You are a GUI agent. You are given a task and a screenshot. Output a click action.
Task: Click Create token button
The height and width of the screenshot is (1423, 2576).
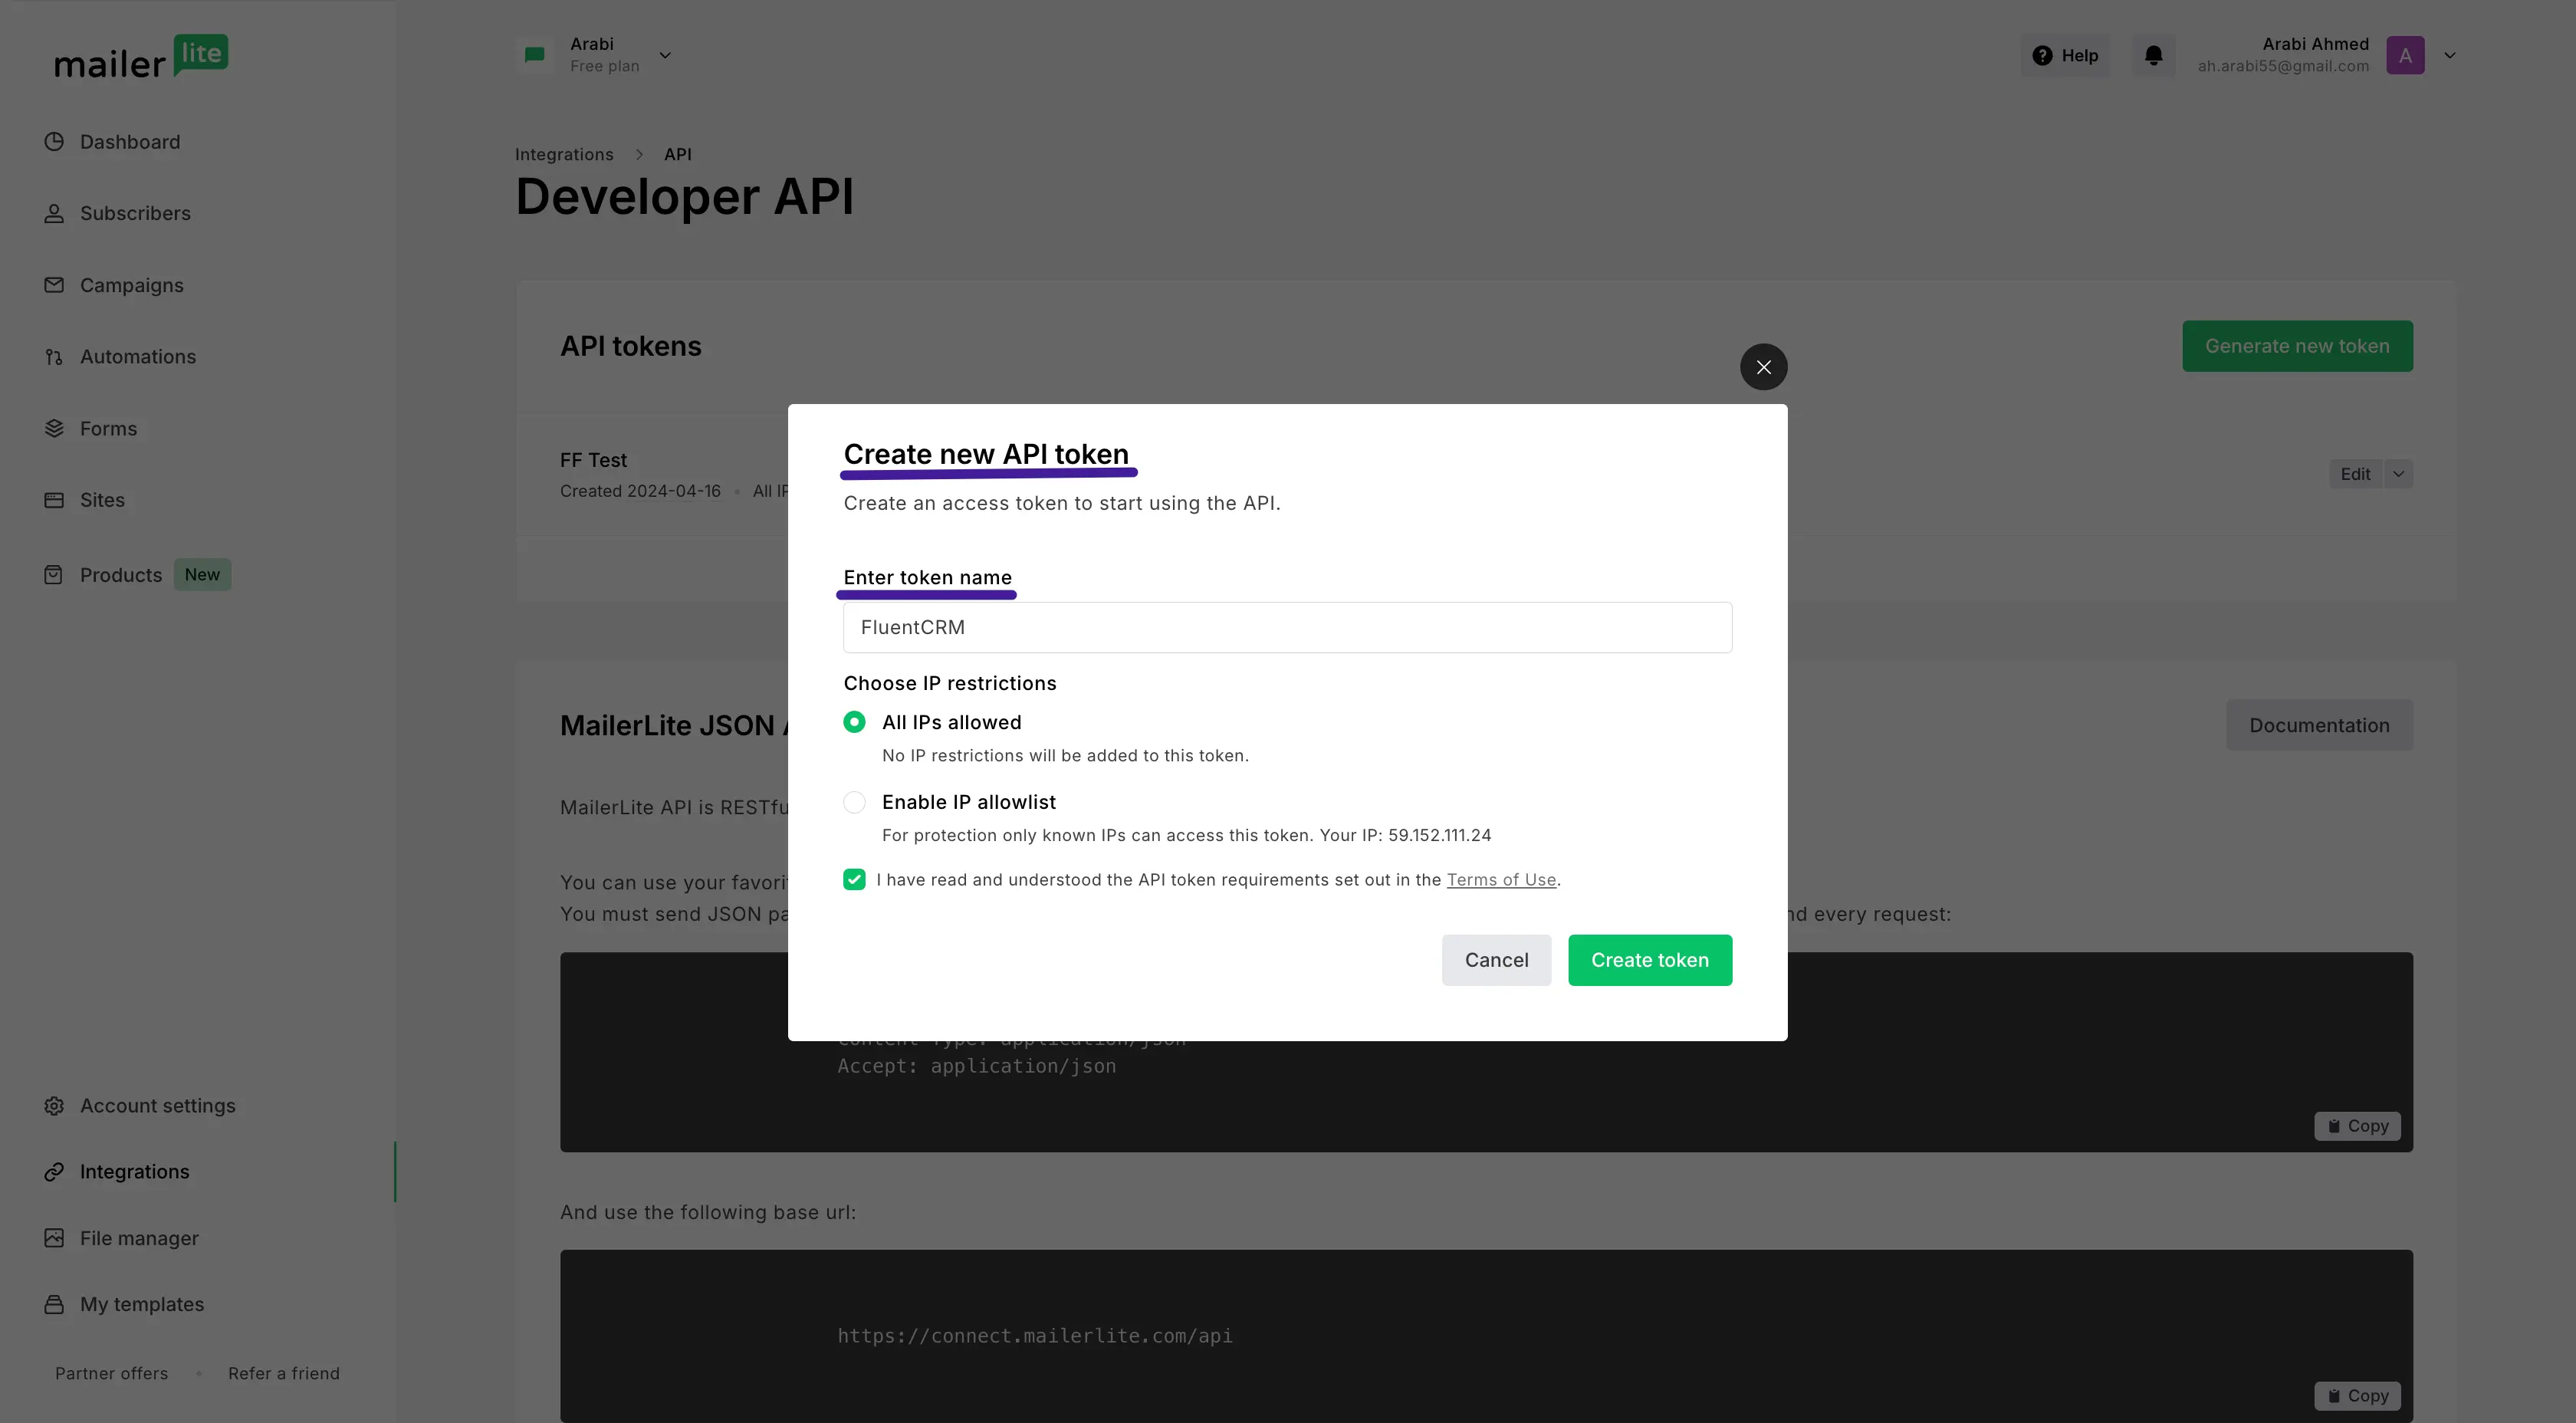[1650, 960]
